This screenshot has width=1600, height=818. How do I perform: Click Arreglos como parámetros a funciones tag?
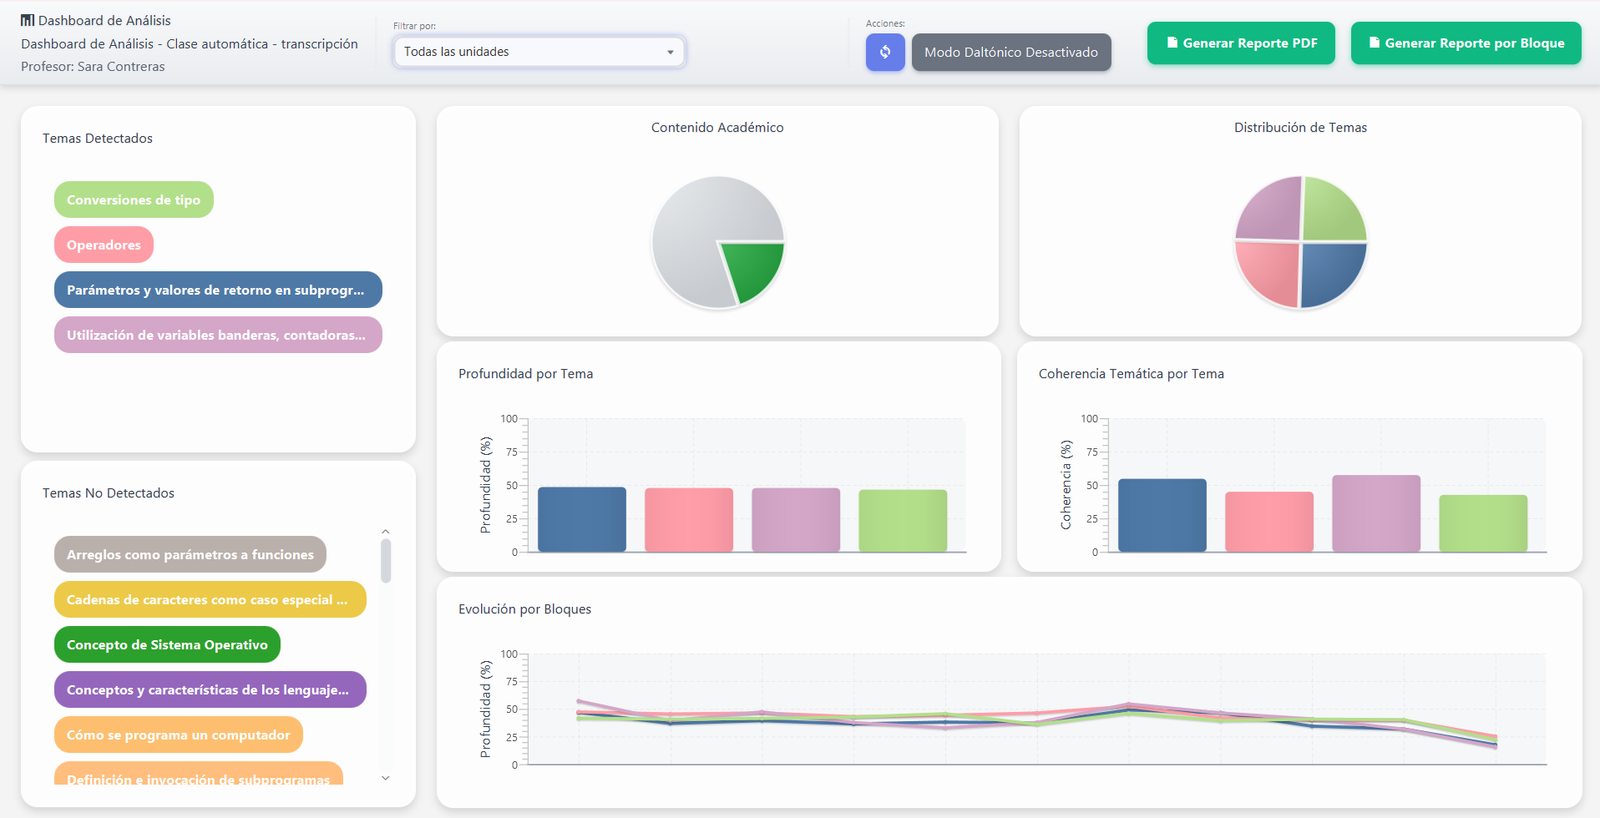point(190,554)
